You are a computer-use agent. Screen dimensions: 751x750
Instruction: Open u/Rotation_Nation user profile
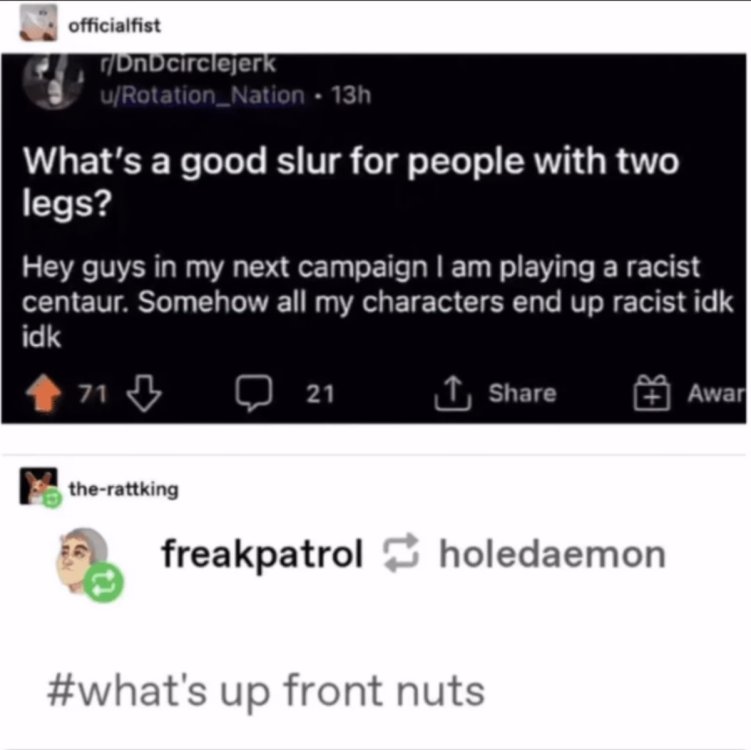[x=202, y=95]
